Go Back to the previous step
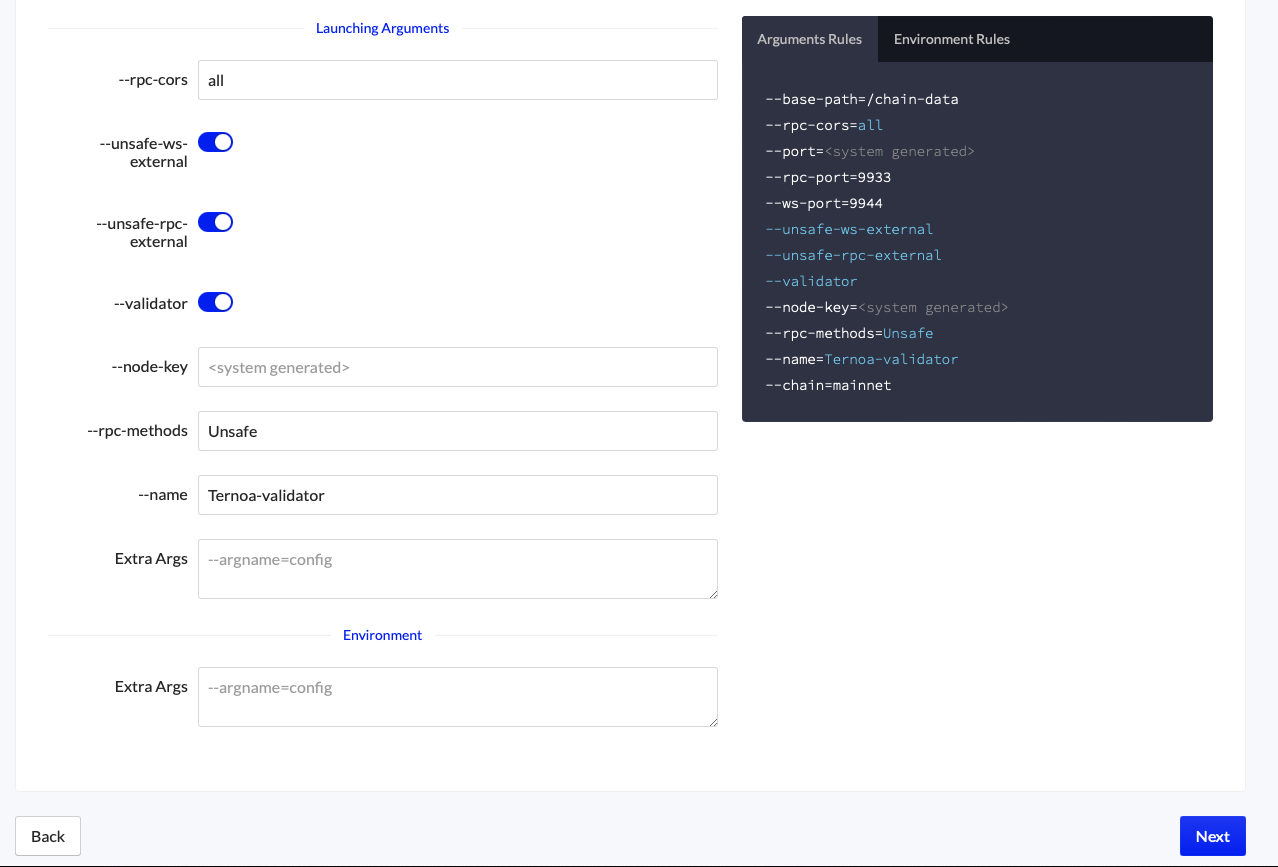Screen dimensions: 1278x867 [x=48, y=836]
